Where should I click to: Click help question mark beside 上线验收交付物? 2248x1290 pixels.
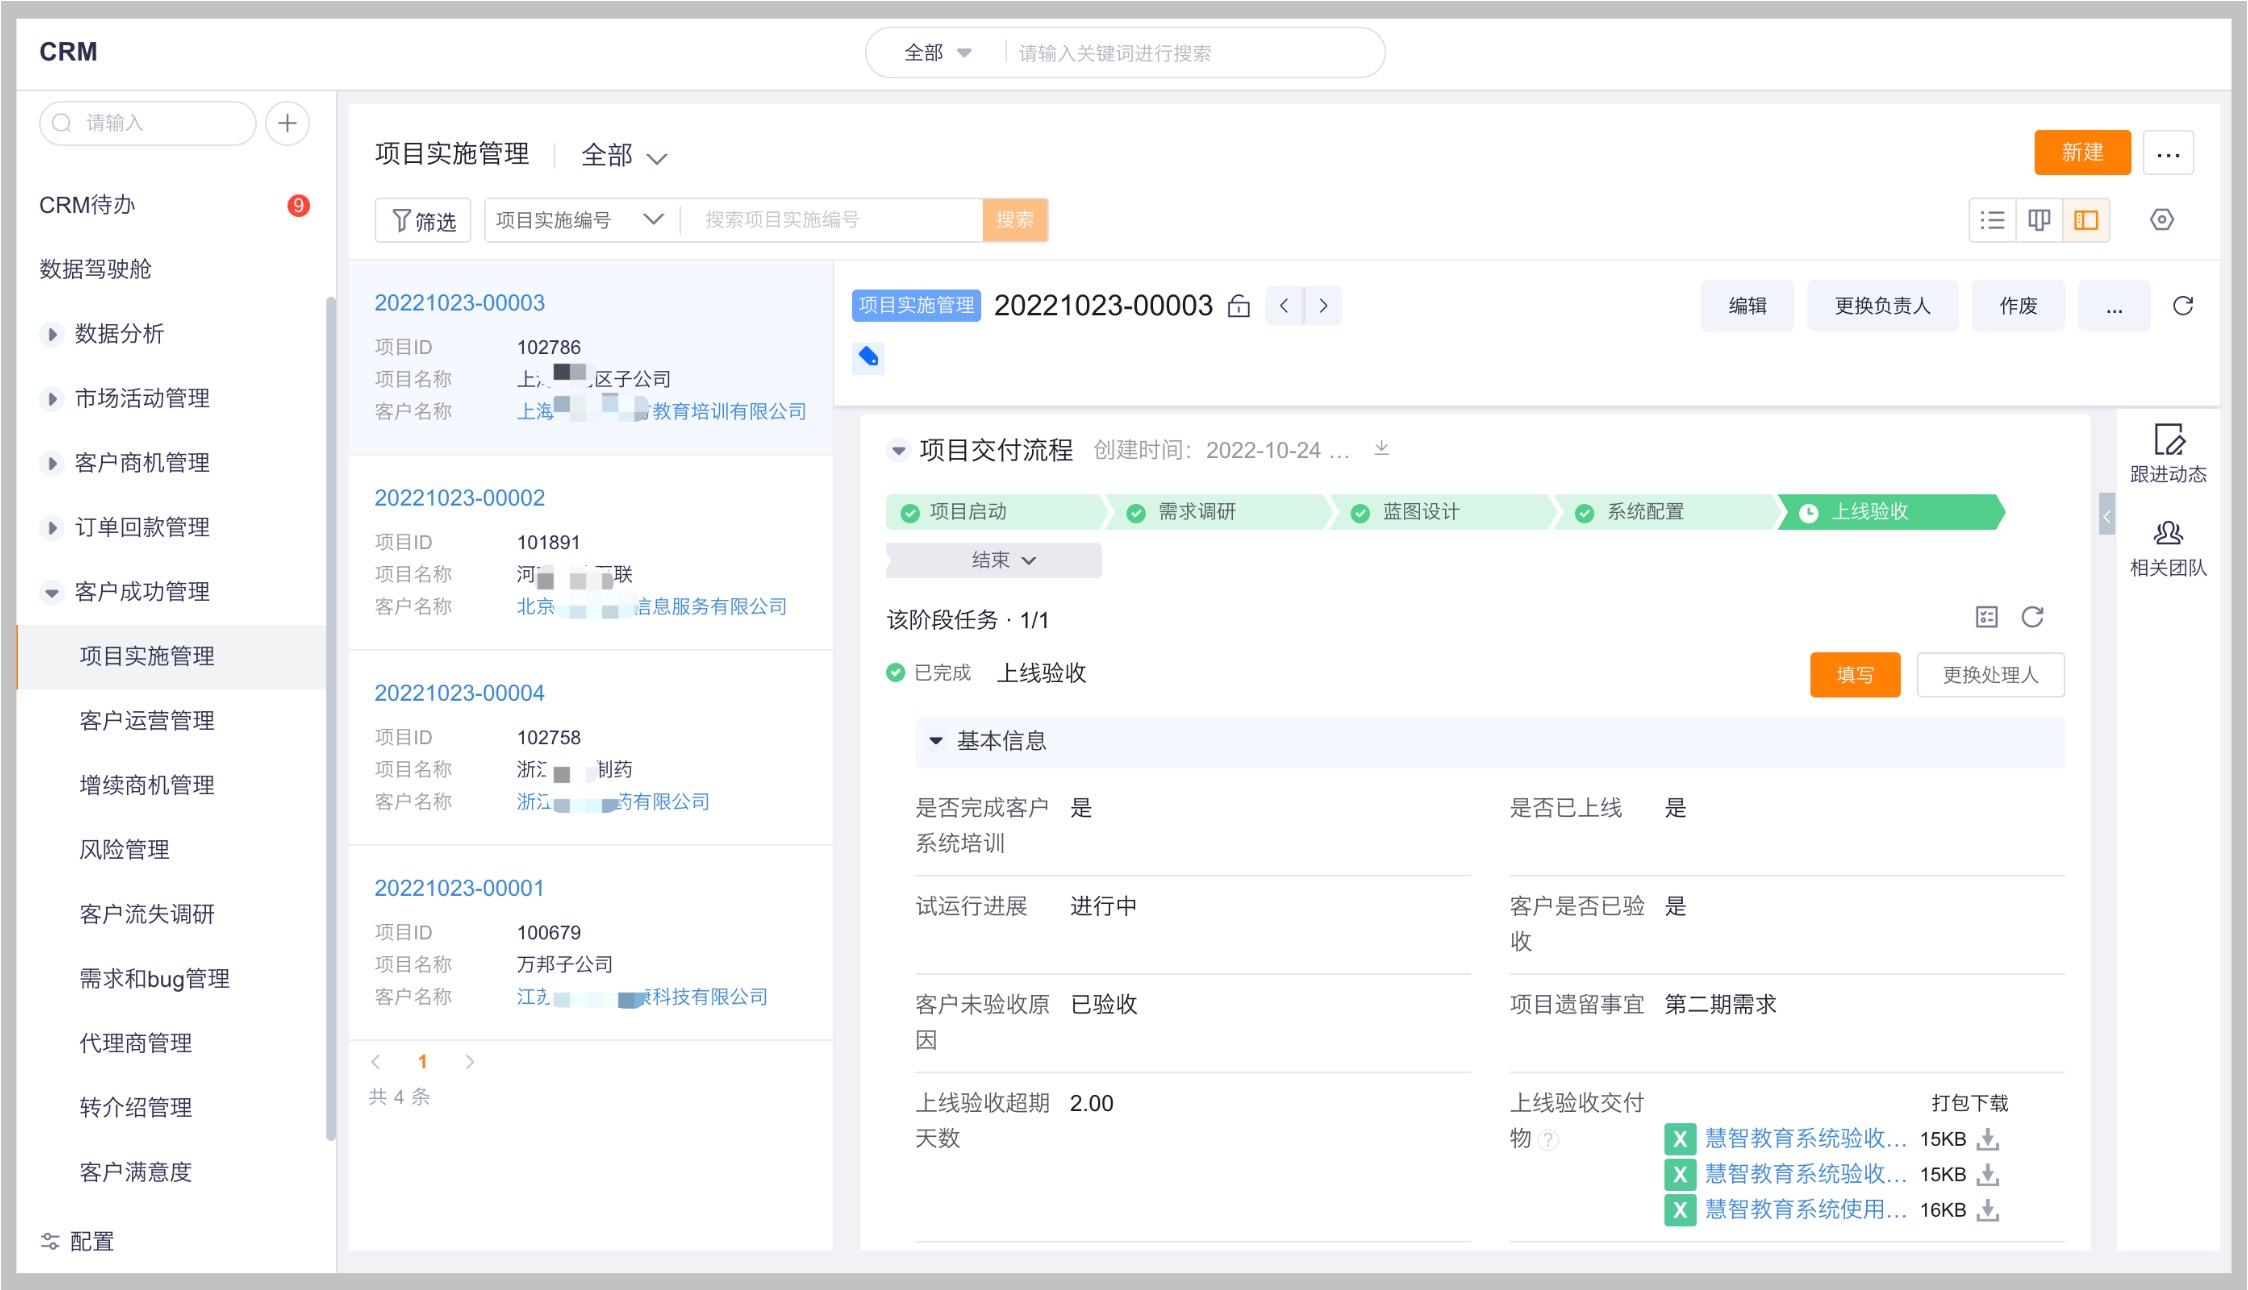coord(1548,1140)
